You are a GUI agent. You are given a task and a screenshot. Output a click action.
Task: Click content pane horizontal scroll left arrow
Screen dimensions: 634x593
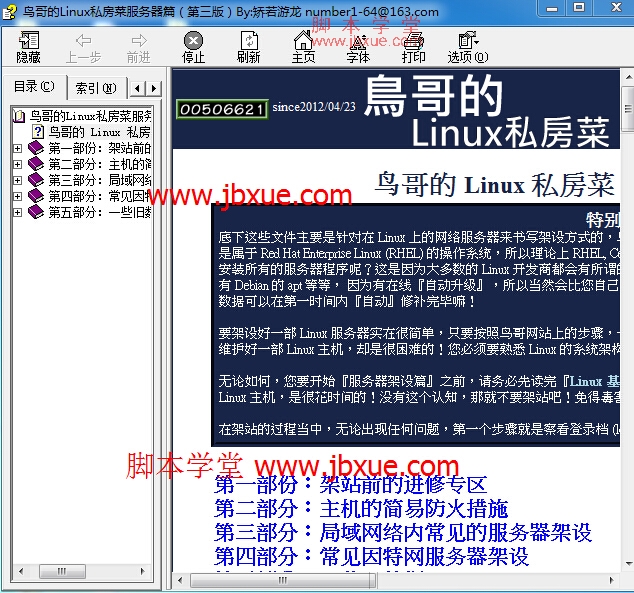(180, 580)
